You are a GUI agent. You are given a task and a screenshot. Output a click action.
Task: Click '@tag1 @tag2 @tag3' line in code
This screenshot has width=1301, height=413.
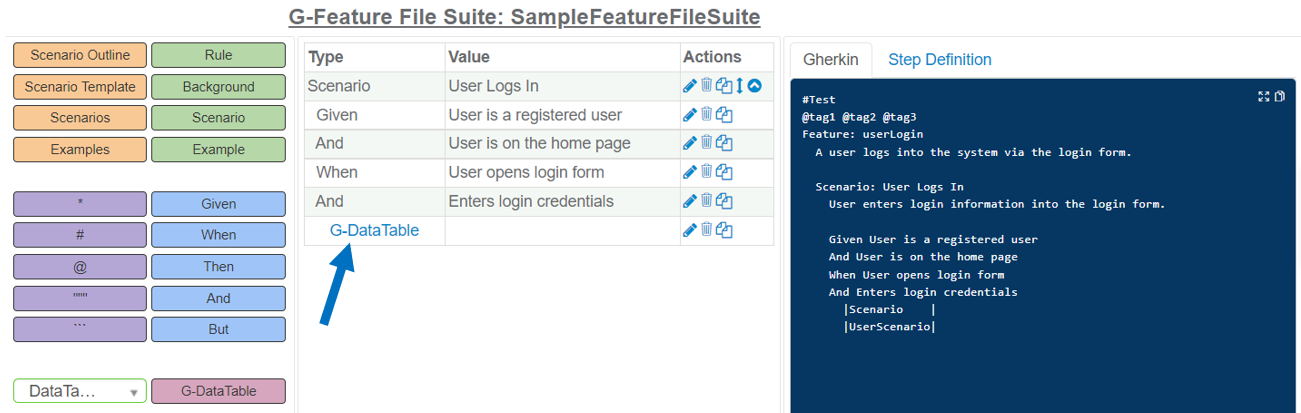pos(859,117)
